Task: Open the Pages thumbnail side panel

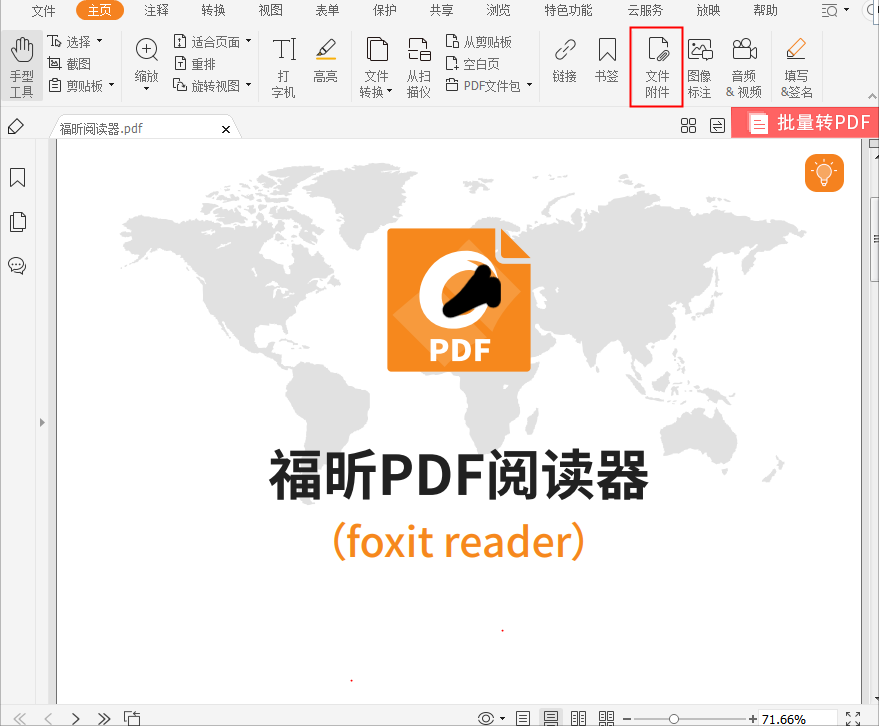Action: click(x=17, y=222)
